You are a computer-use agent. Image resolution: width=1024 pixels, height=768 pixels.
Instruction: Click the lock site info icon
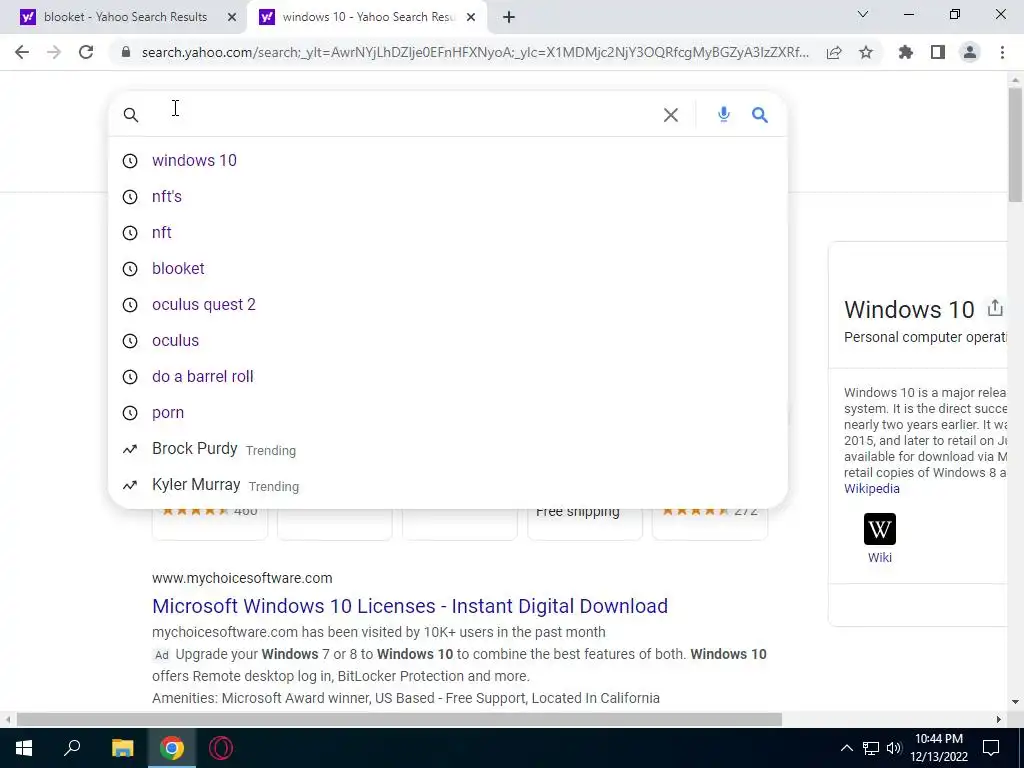coord(126,52)
